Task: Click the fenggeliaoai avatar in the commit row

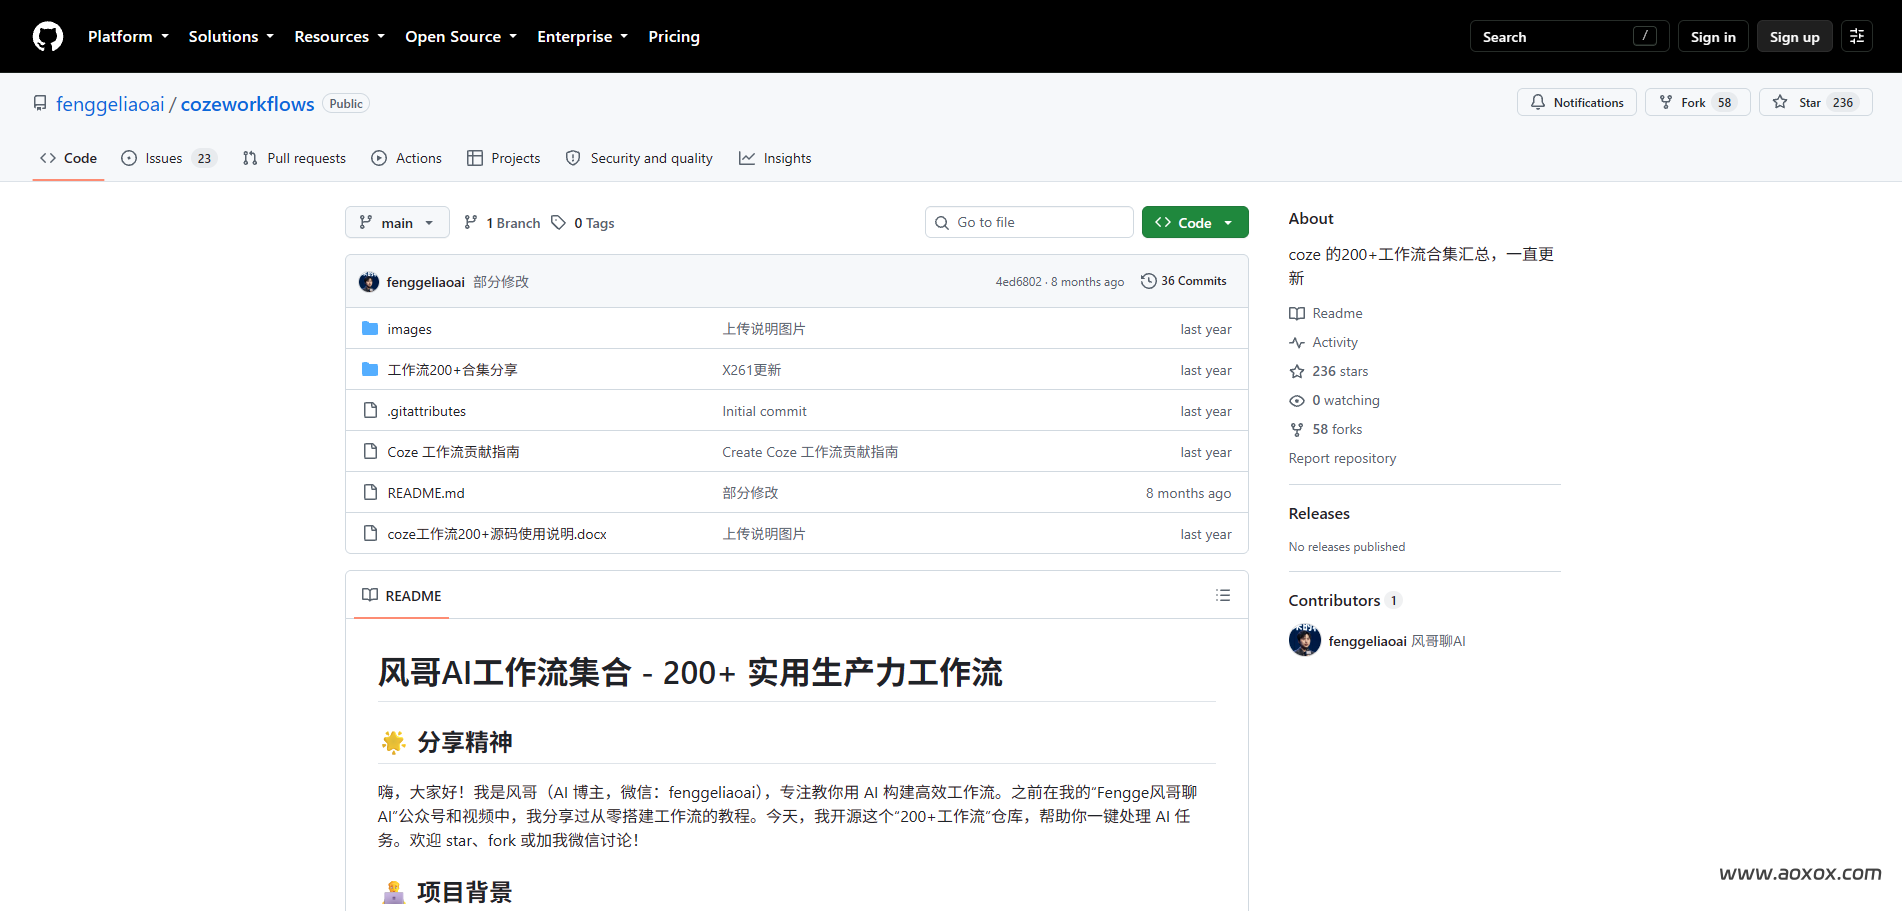Action: tap(369, 282)
